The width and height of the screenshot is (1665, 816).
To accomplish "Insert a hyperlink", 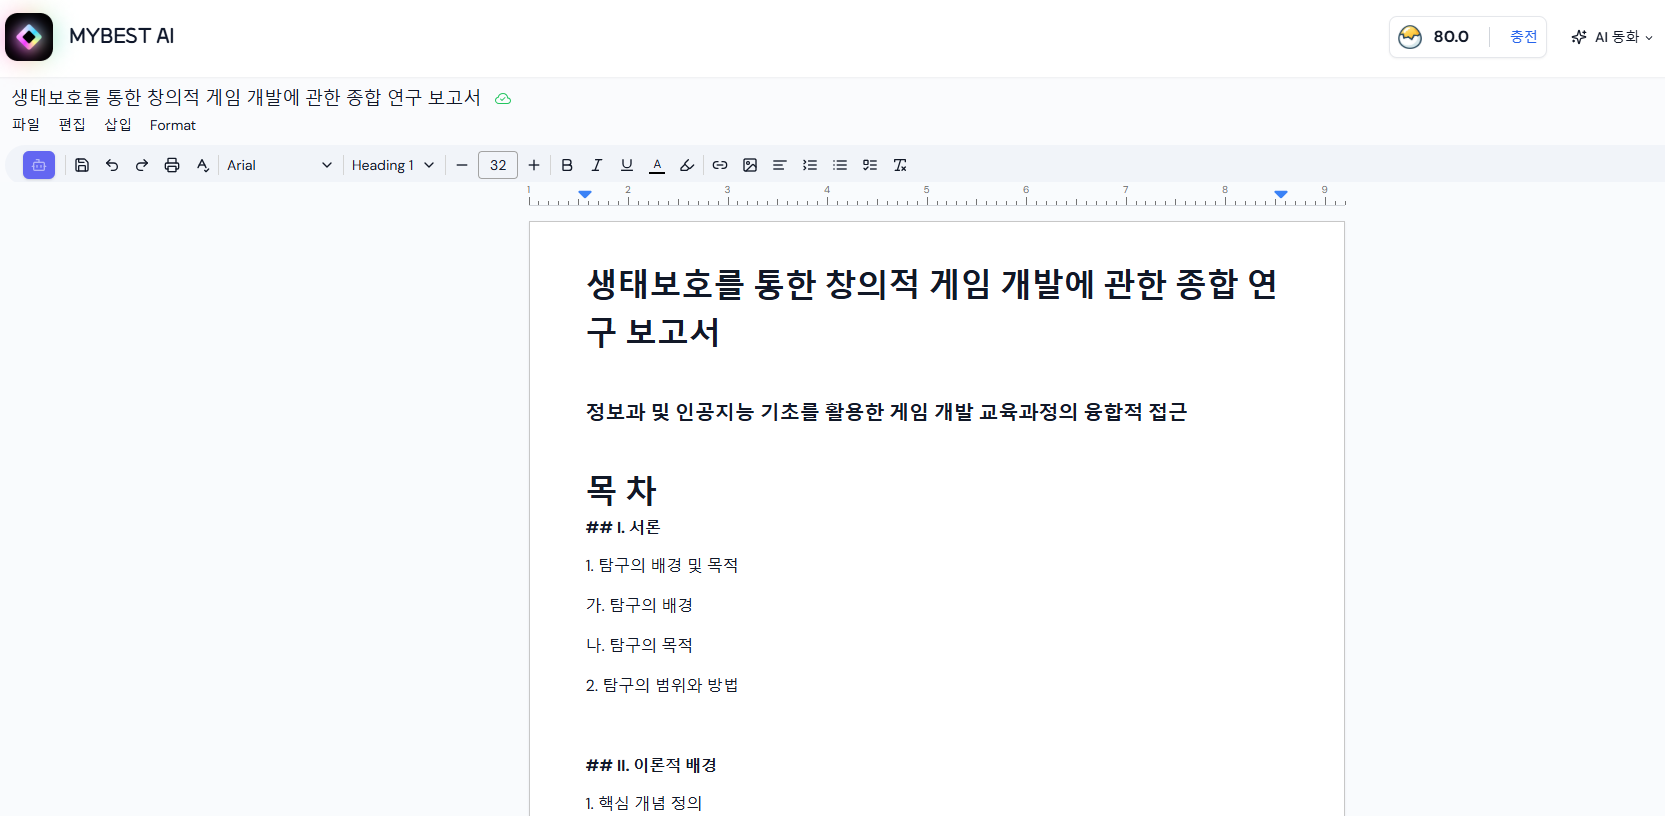I will (720, 165).
